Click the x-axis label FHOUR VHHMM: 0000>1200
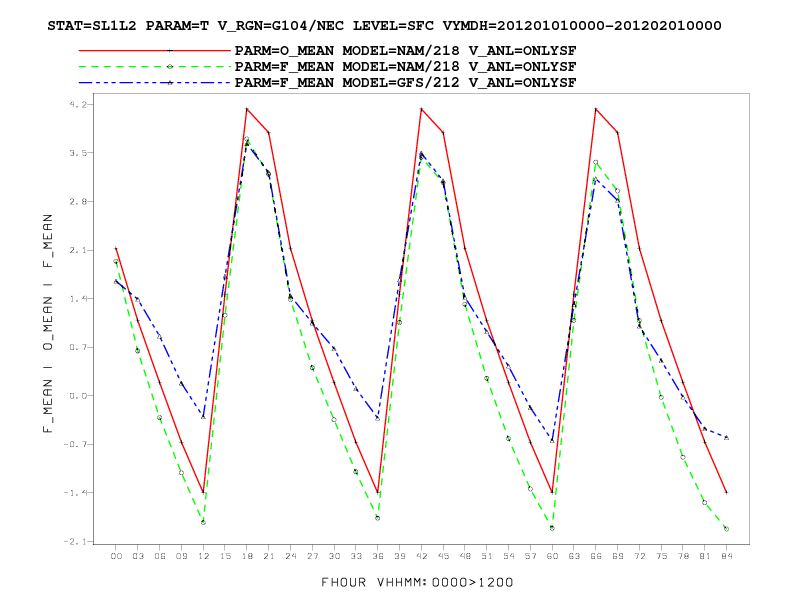This screenshot has height=612, width=792. (417, 583)
